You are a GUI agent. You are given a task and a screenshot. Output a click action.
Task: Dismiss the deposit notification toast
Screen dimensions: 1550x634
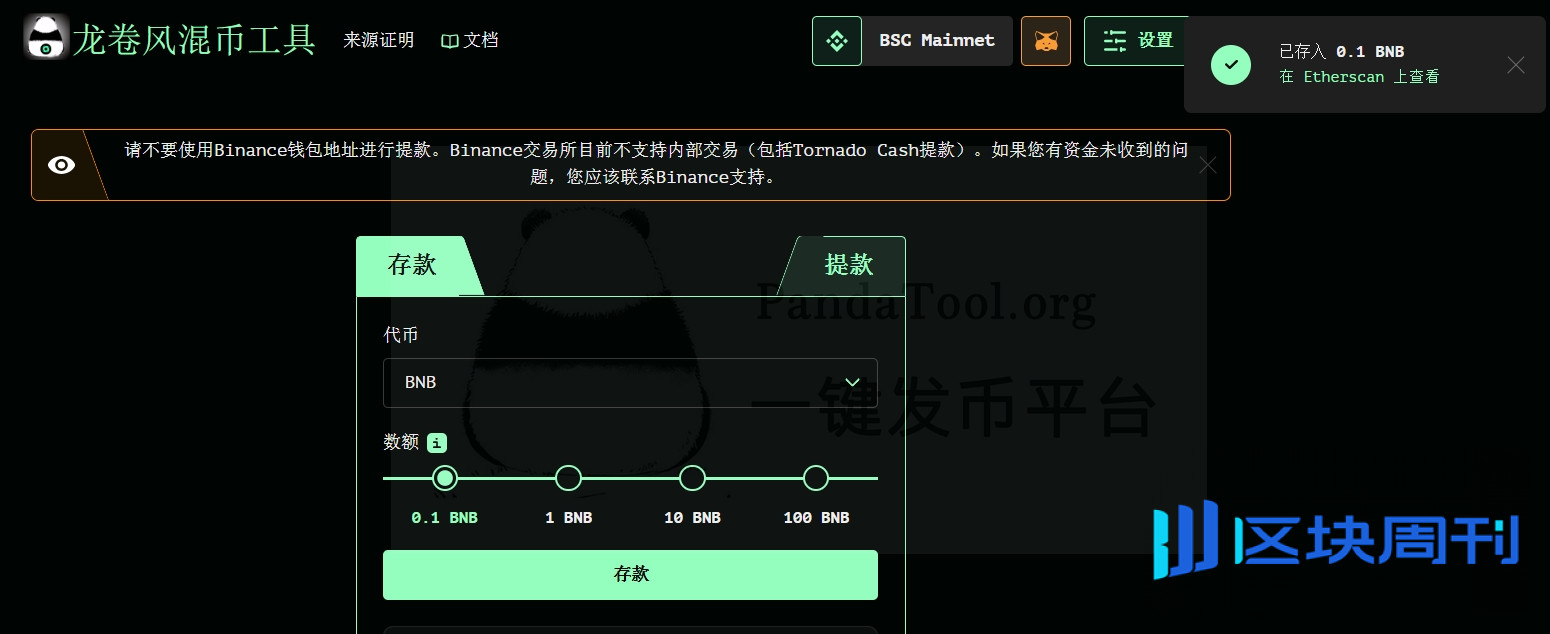point(1515,65)
